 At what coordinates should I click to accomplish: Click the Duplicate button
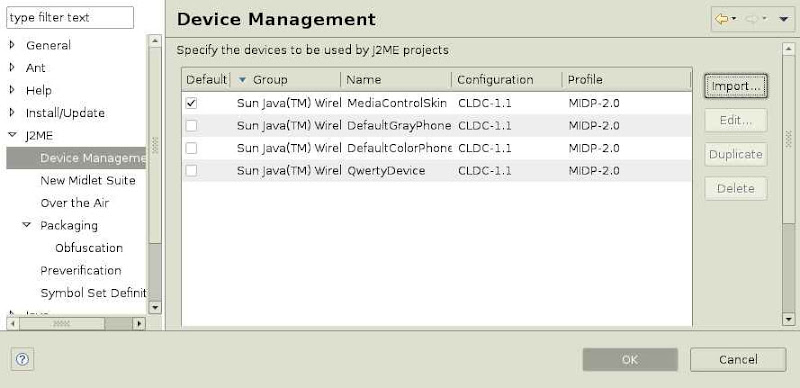(x=736, y=155)
